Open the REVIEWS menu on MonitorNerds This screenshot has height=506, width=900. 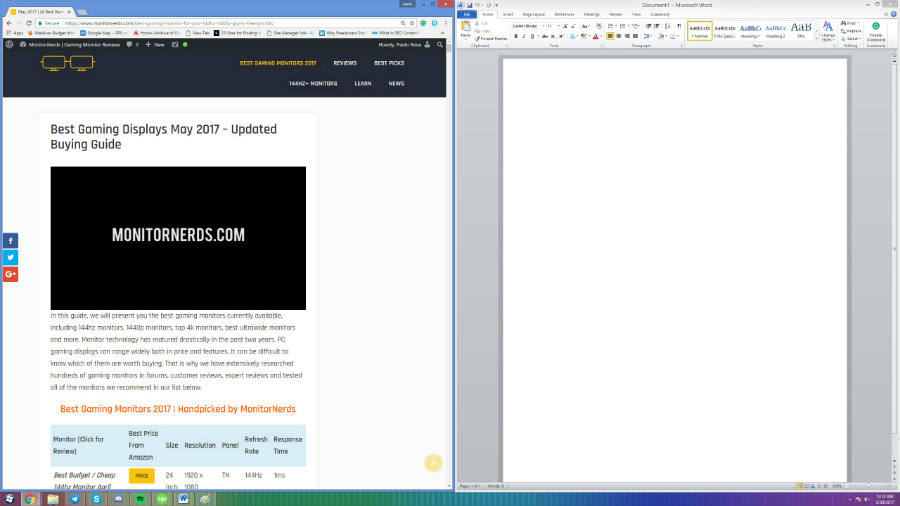click(x=345, y=63)
